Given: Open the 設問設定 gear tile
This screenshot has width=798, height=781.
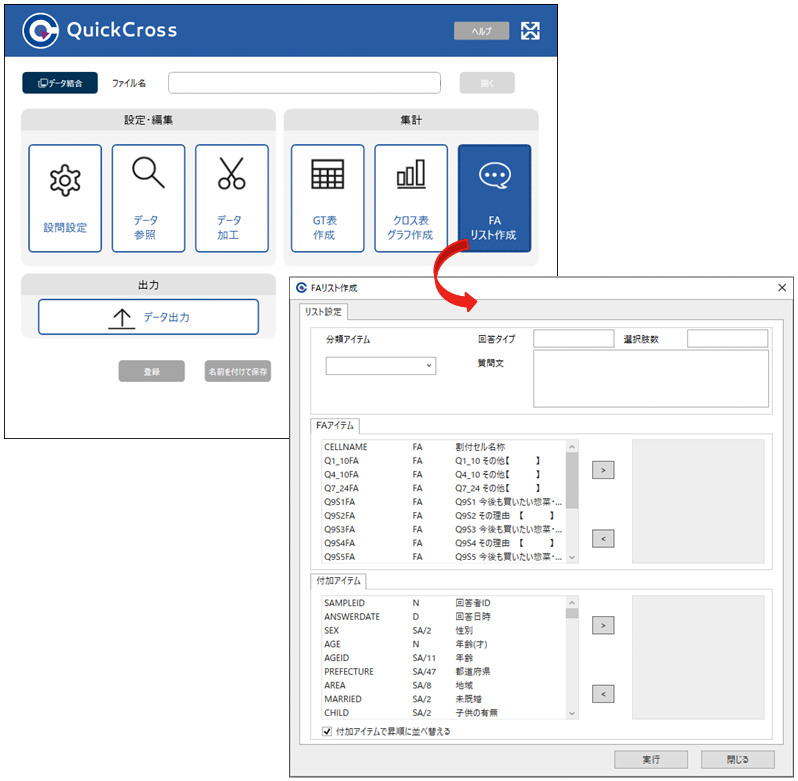Looking at the screenshot, I should coord(65,198).
